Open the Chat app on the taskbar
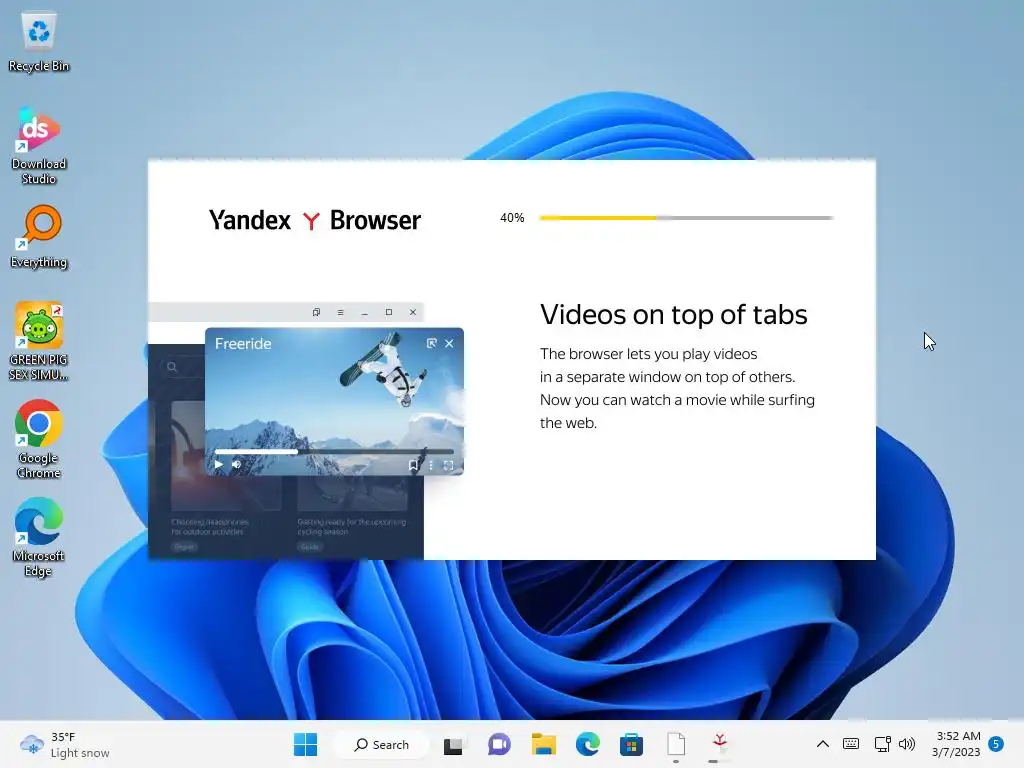 pos(499,744)
